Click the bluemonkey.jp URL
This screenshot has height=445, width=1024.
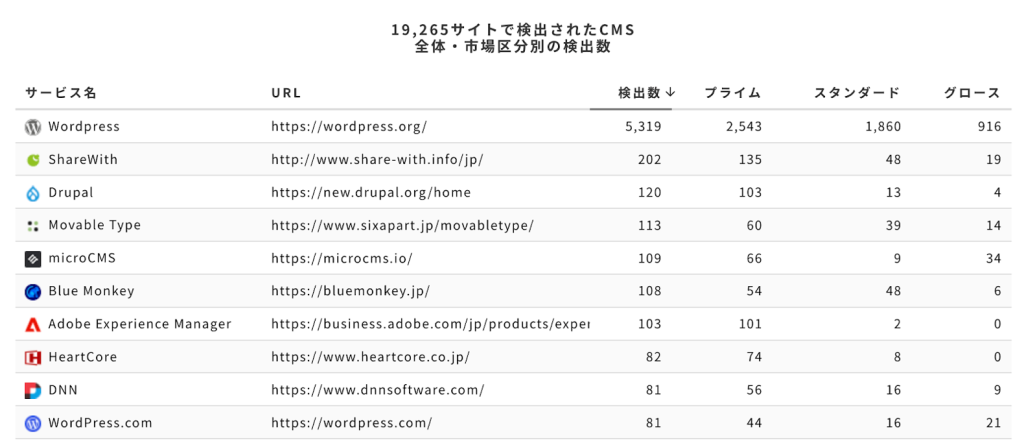coord(350,292)
